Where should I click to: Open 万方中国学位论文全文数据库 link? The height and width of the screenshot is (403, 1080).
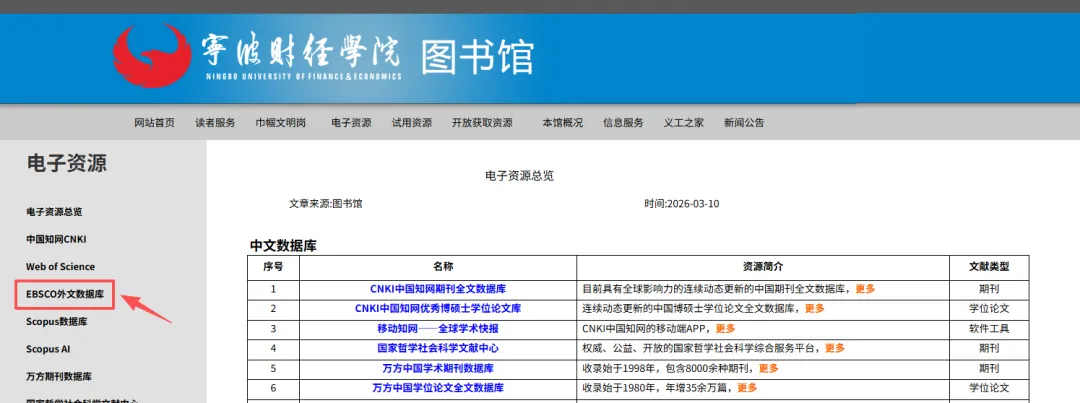[x=438, y=388]
